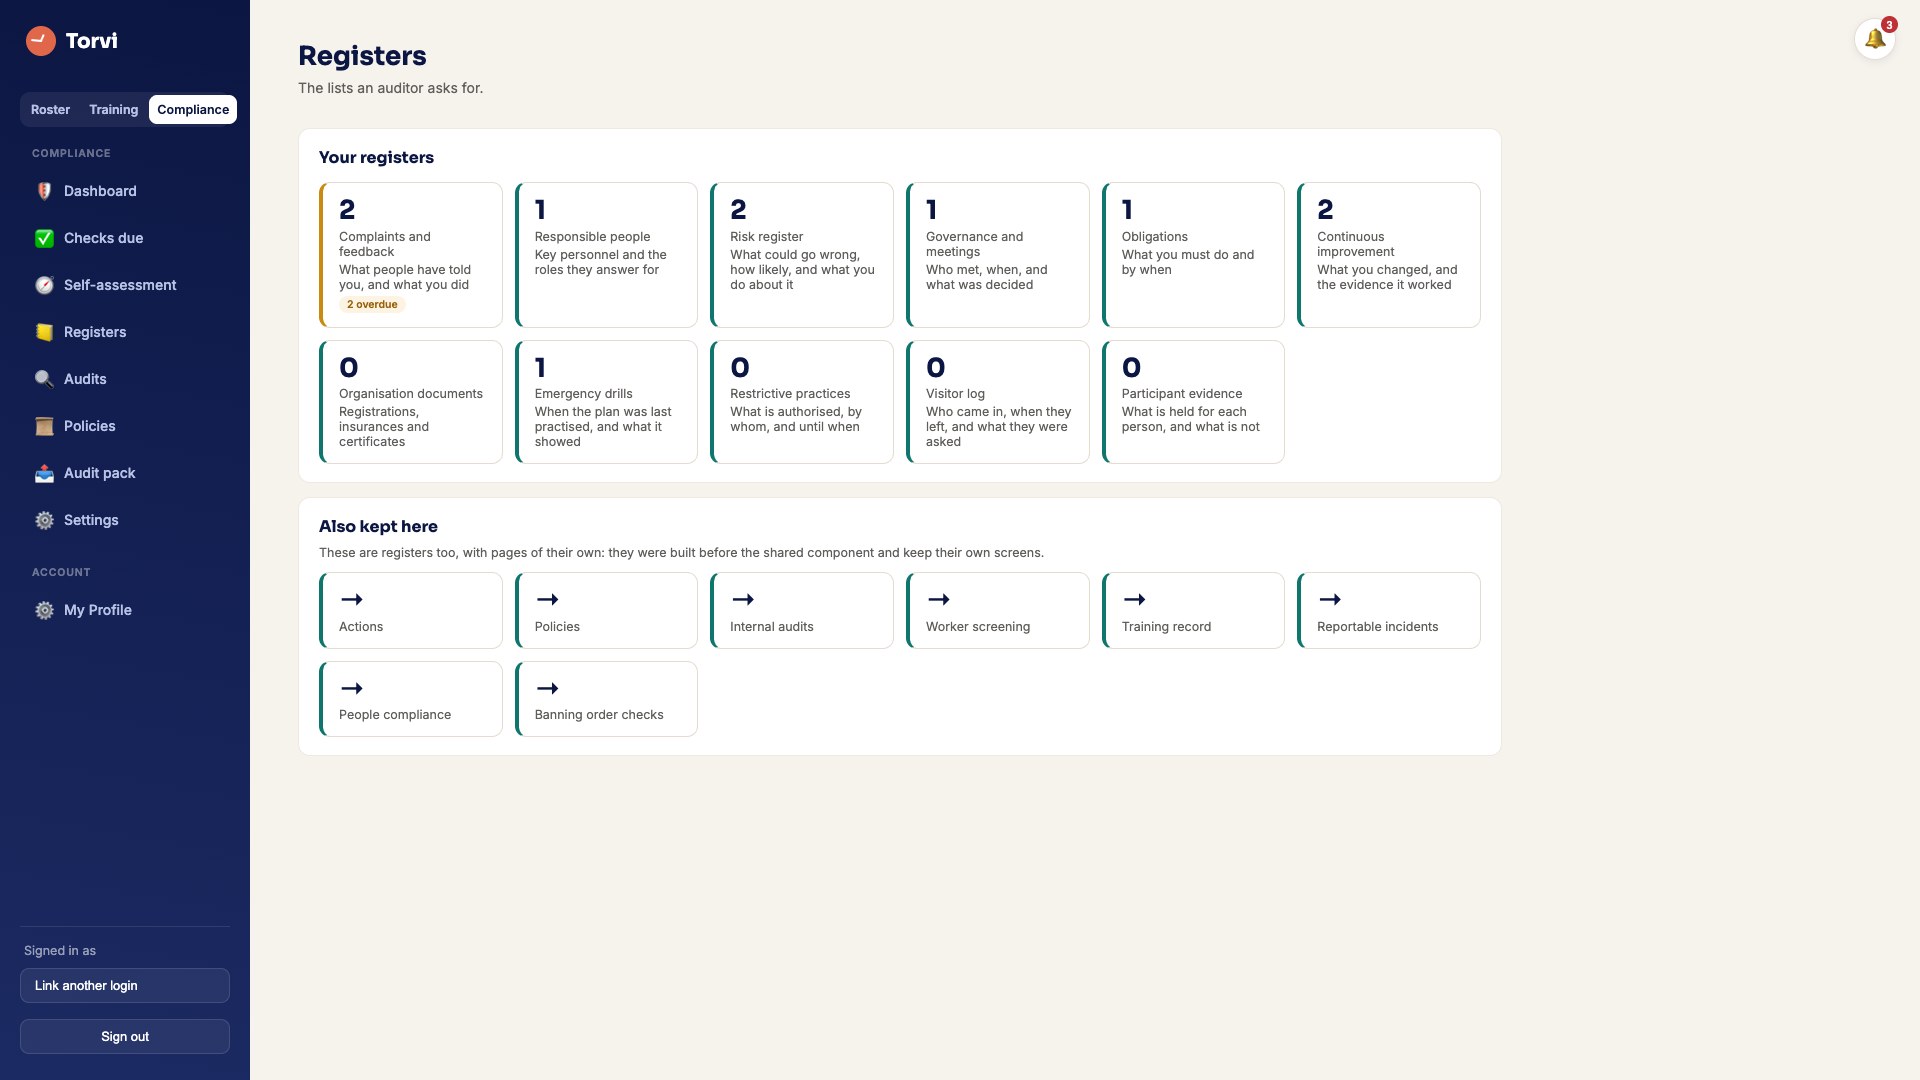Click the Dashboard shield icon
Screen dimensions: 1920x1080
point(44,191)
